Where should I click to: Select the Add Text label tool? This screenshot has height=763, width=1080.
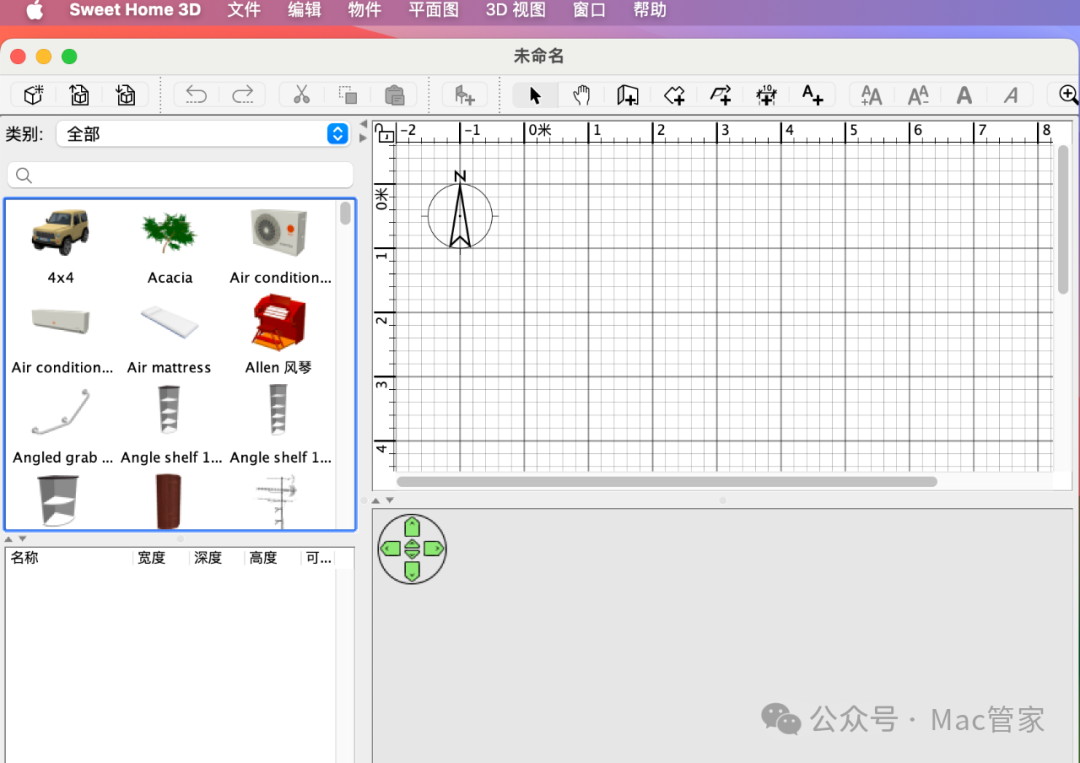[x=813, y=95]
